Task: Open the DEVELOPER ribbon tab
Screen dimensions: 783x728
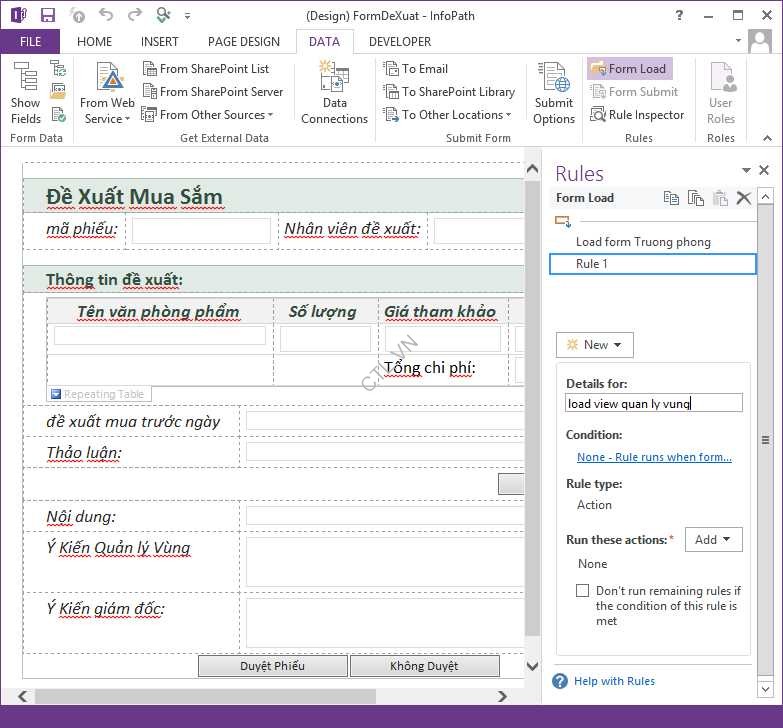Action: (x=400, y=42)
